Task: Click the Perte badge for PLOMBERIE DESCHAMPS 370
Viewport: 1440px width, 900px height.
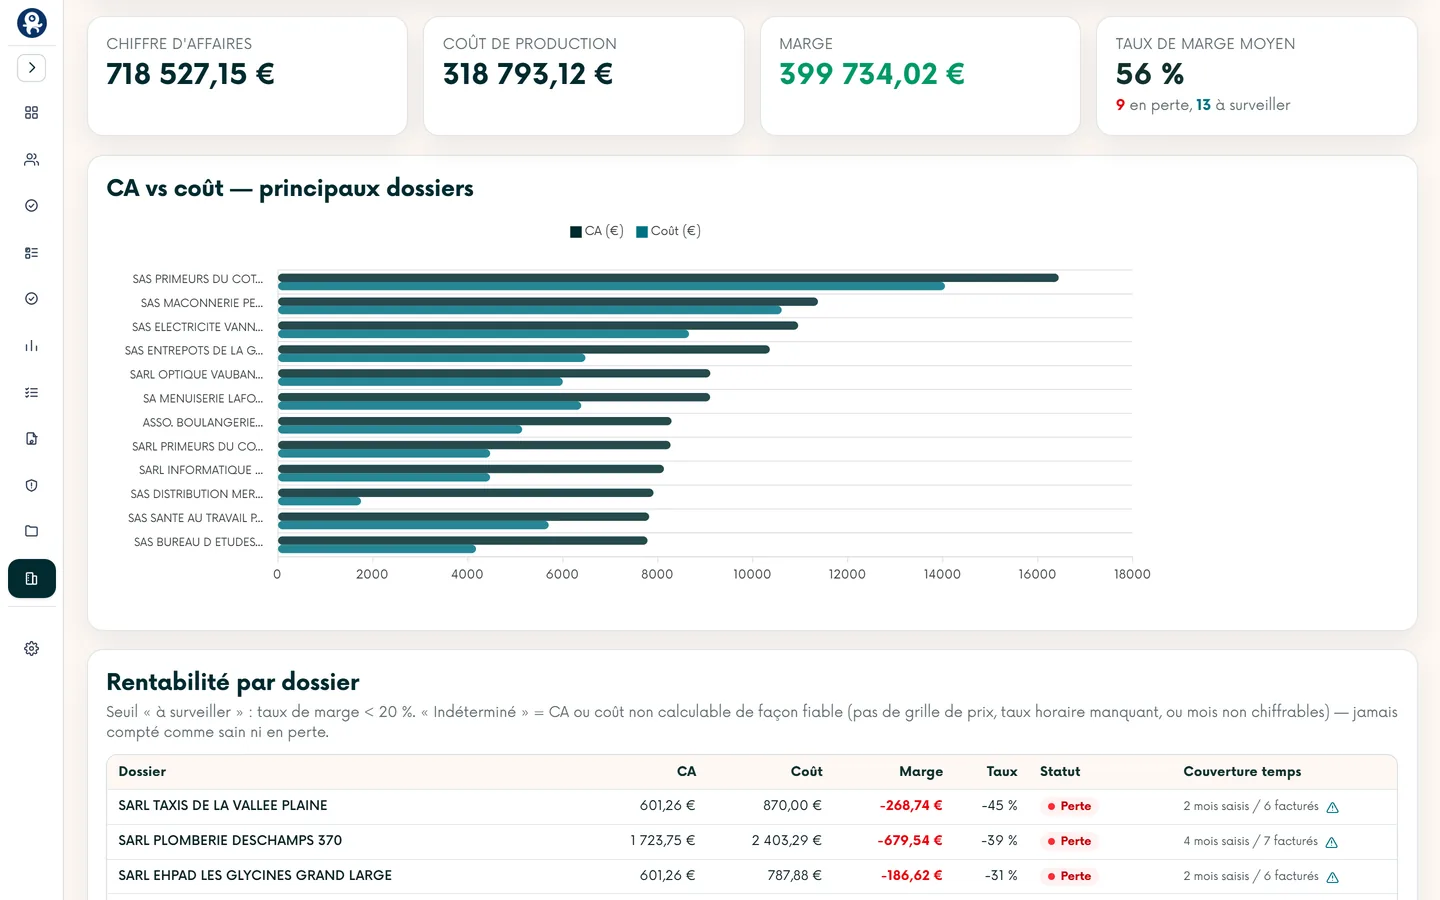Action: point(1068,841)
